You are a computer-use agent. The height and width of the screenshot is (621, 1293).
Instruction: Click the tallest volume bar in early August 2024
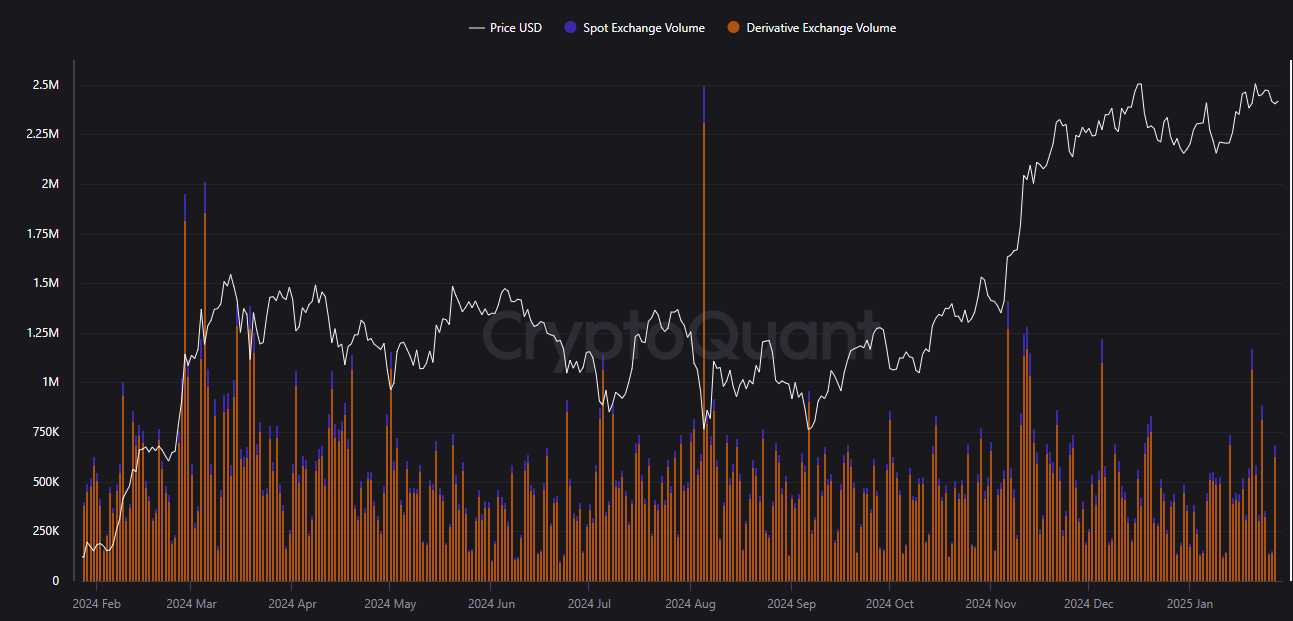coord(704,333)
